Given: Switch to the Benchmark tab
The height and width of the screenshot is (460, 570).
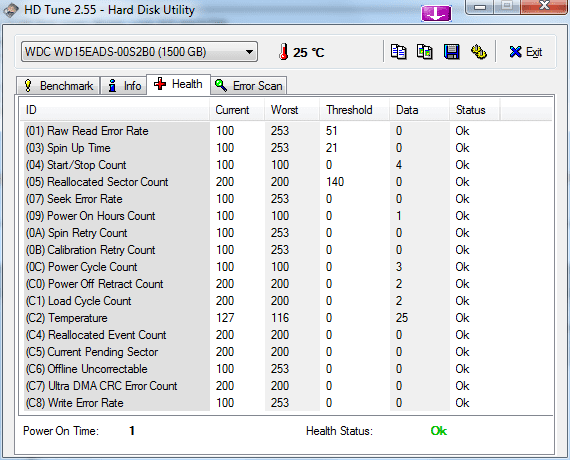Looking at the screenshot, I should 58,86.
